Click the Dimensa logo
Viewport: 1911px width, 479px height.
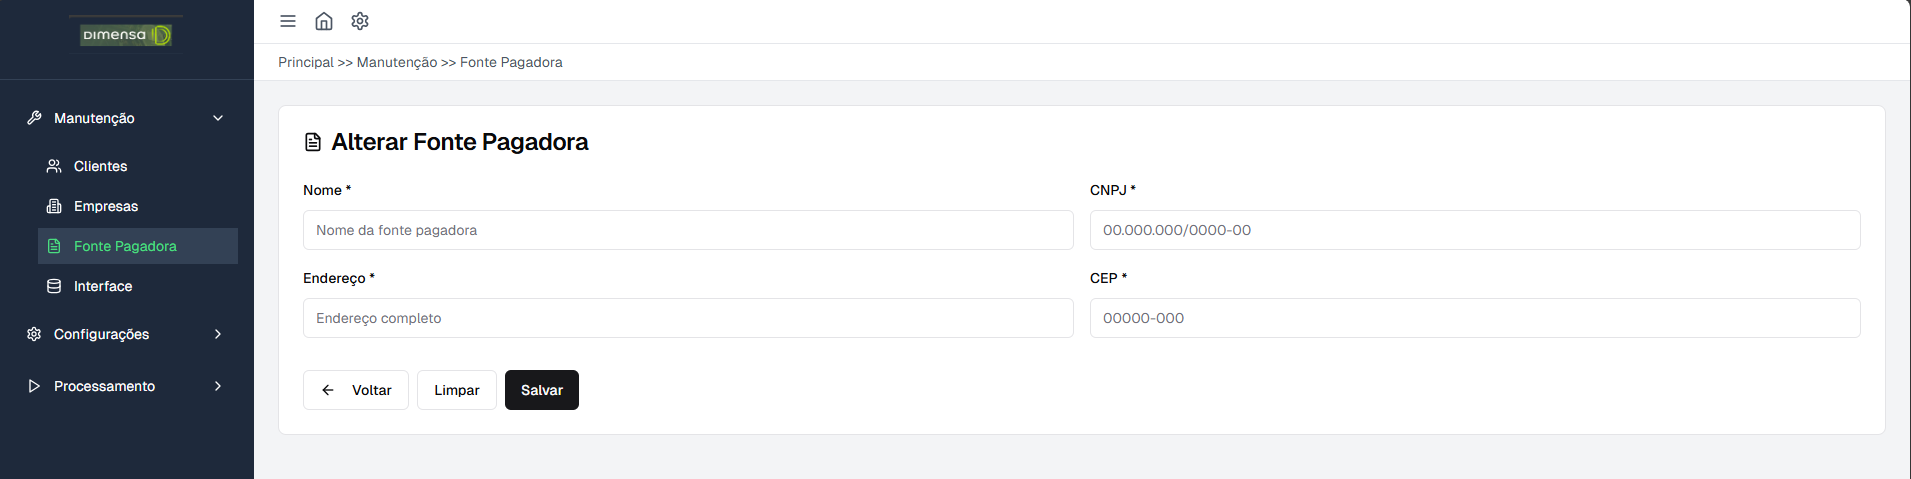(x=126, y=35)
